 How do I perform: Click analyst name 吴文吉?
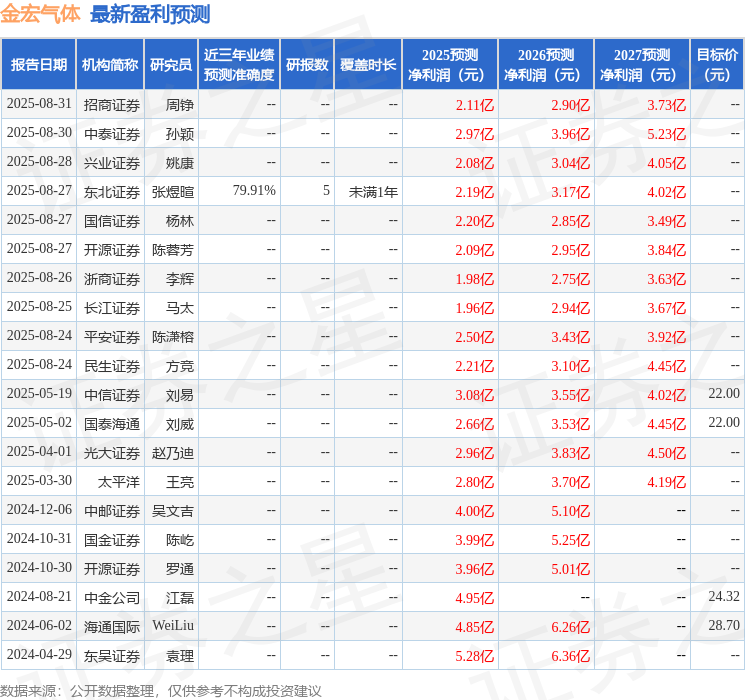[x=173, y=511]
